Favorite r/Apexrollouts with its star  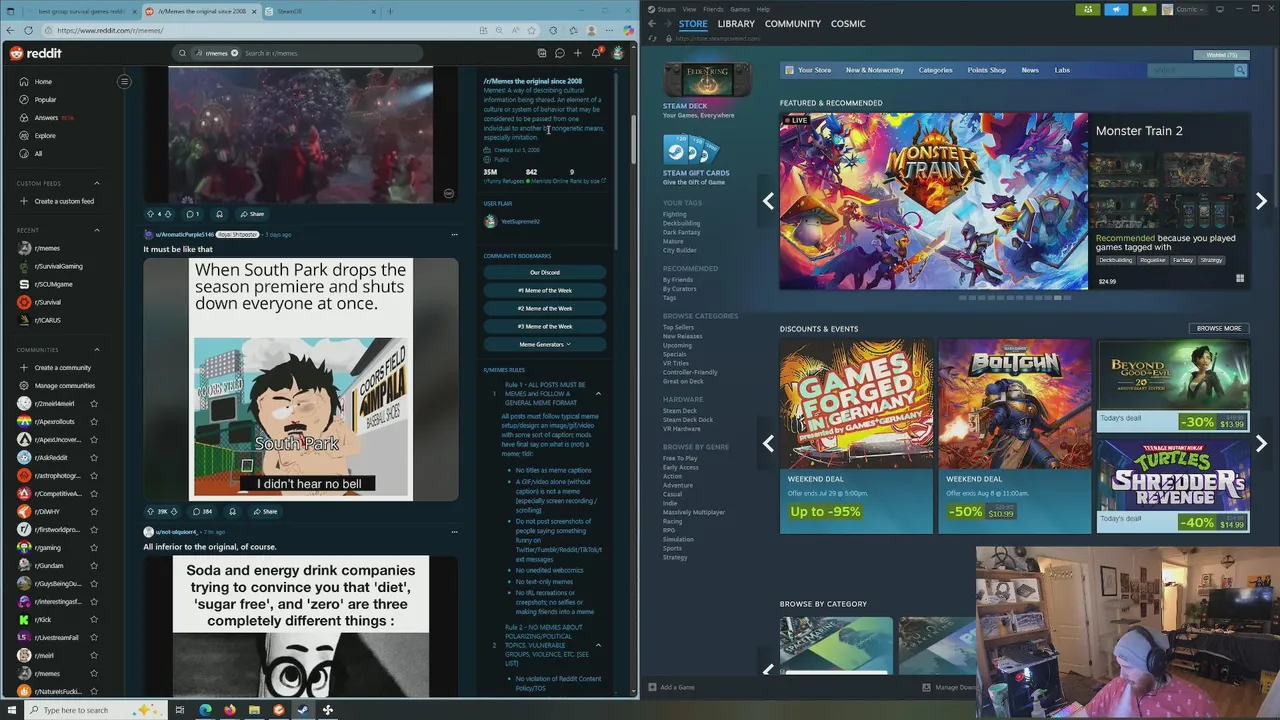pos(94,422)
